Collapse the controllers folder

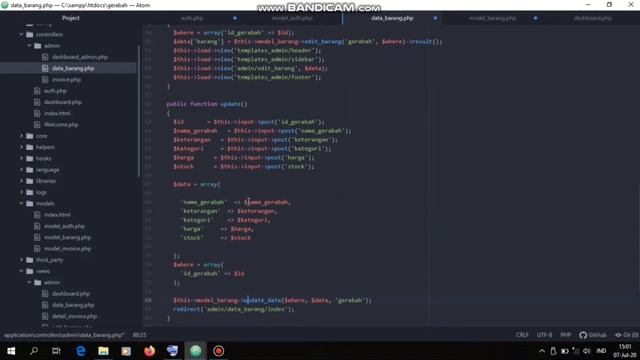click(x=21, y=35)
